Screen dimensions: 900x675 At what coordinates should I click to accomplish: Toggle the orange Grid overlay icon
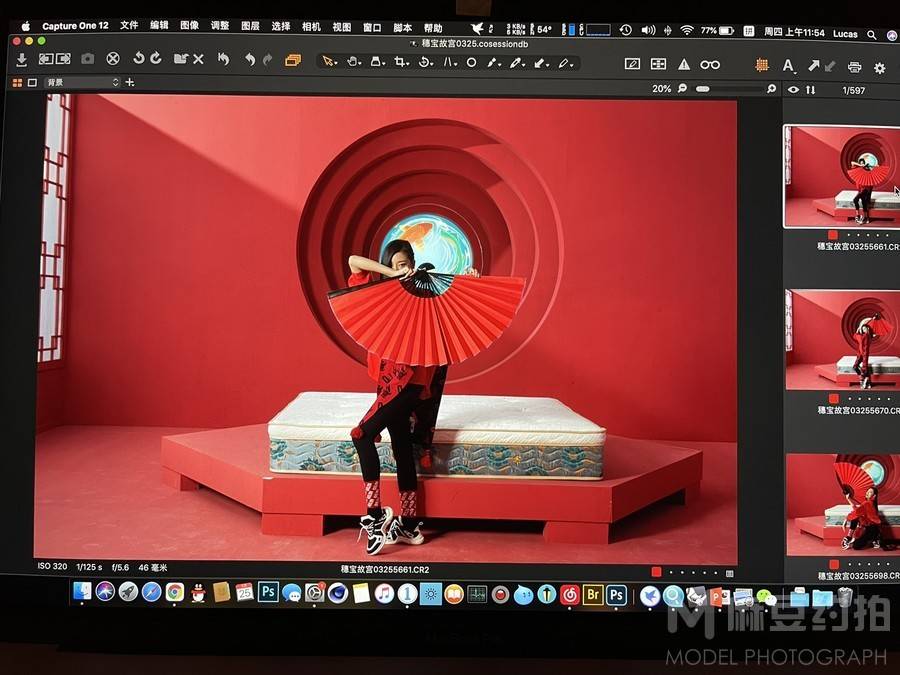(x=762, y=65)
